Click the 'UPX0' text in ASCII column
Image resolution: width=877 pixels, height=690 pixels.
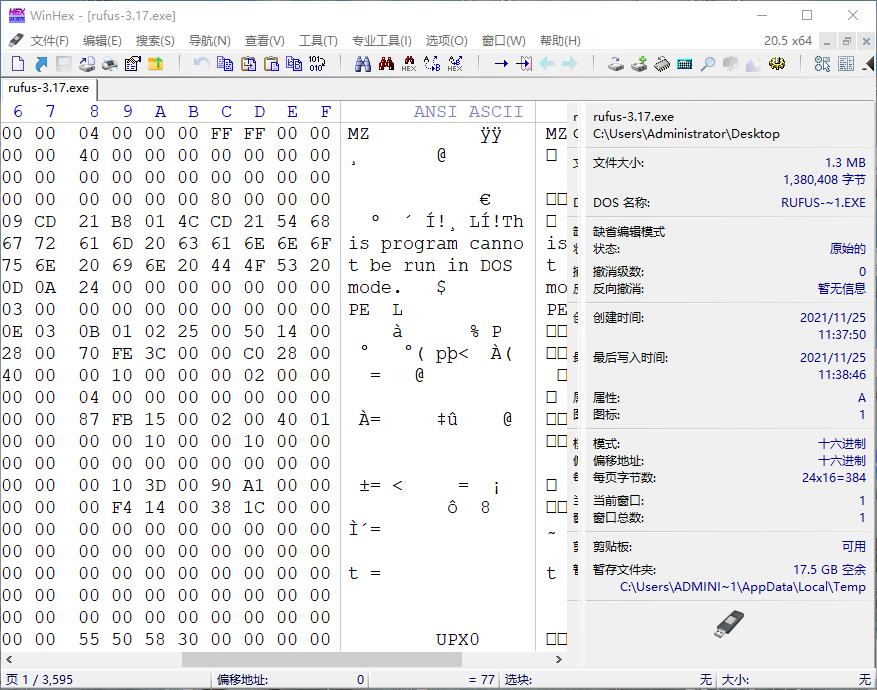pos(458,640)
